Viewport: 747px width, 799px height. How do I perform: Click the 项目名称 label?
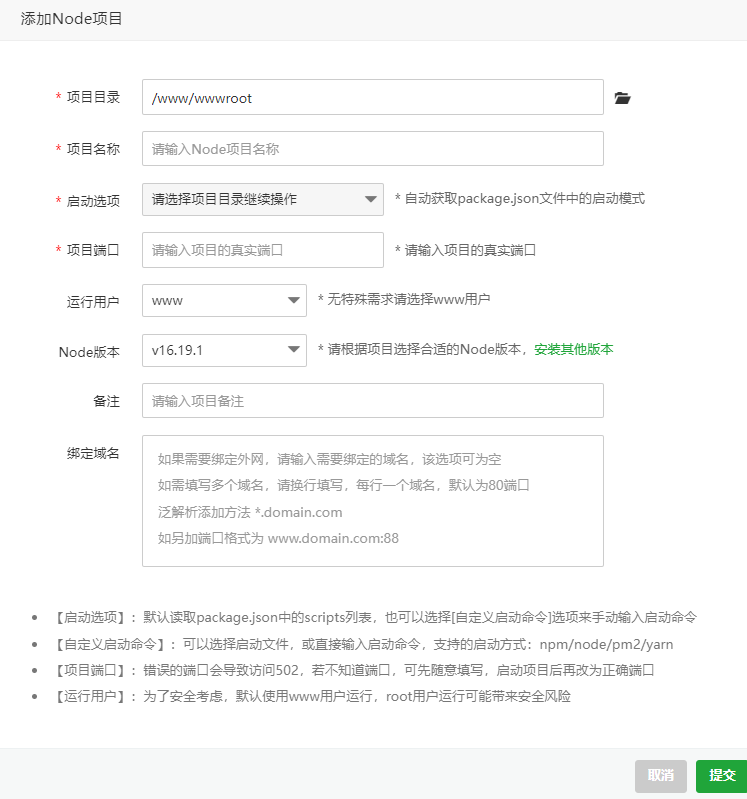point(93,149)
